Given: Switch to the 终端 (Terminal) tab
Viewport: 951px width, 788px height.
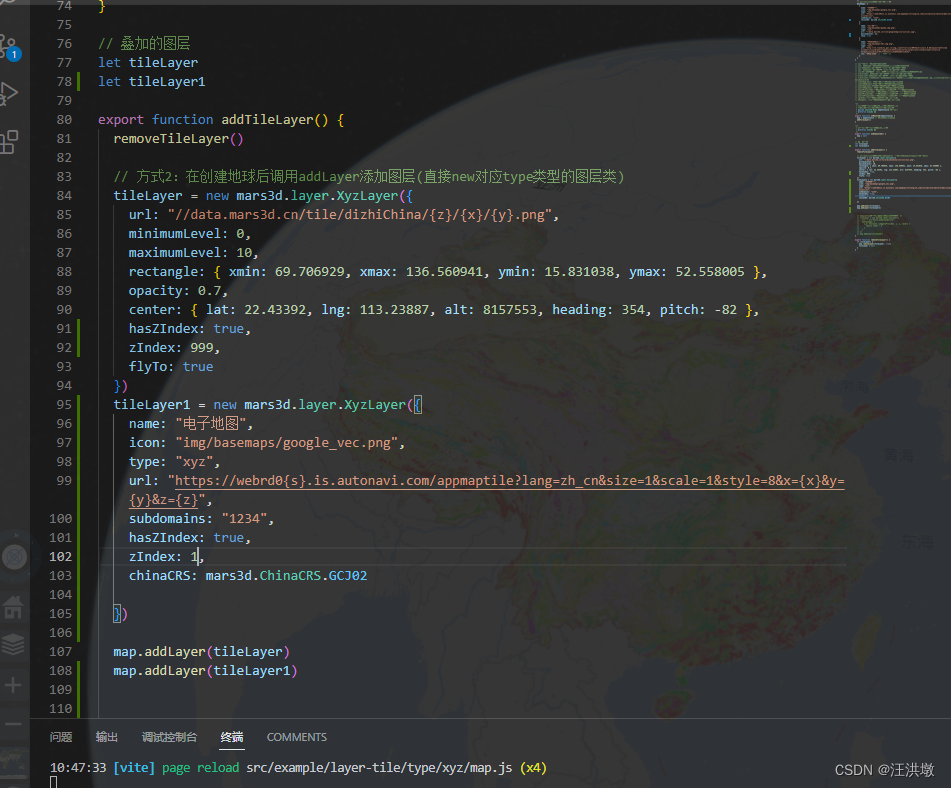Looking at the screenshot, I should 231,737.
